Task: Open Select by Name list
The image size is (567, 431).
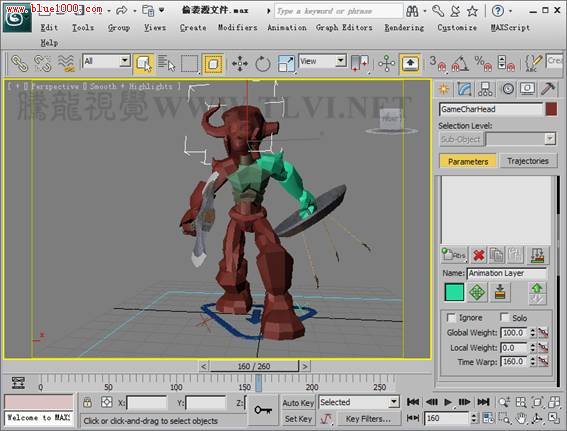Action: point(167,64)
